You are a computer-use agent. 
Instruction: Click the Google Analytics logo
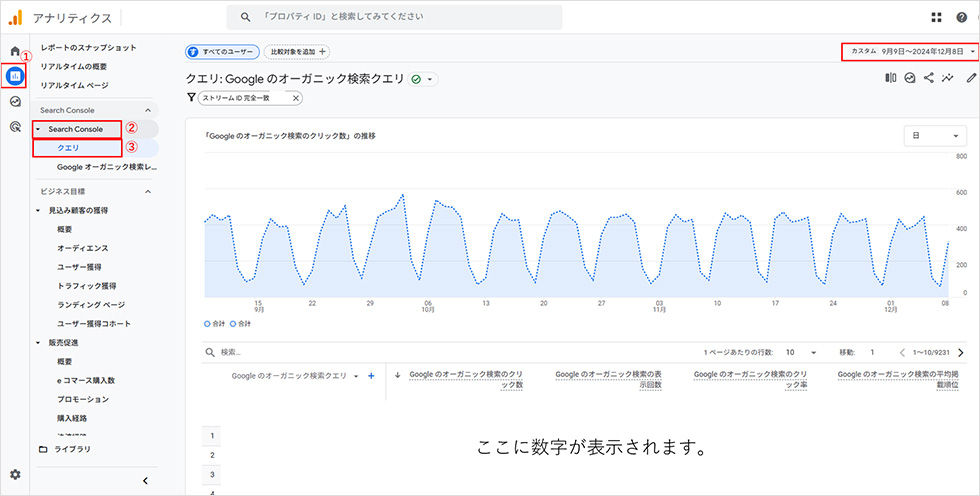coord(15,17)
